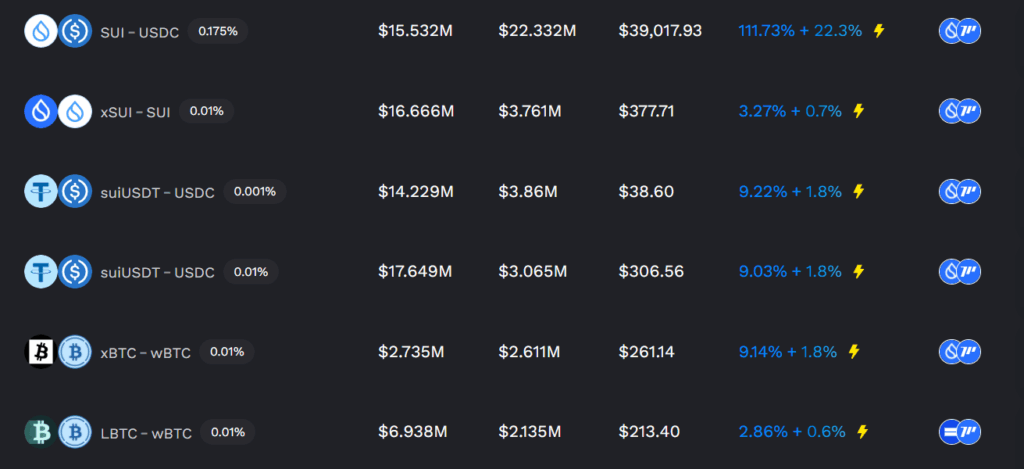Click the LBTC – wBTC token pair icons
Image resolution: width=1024 pixels, height=469 pixels.
click(57, 431)
